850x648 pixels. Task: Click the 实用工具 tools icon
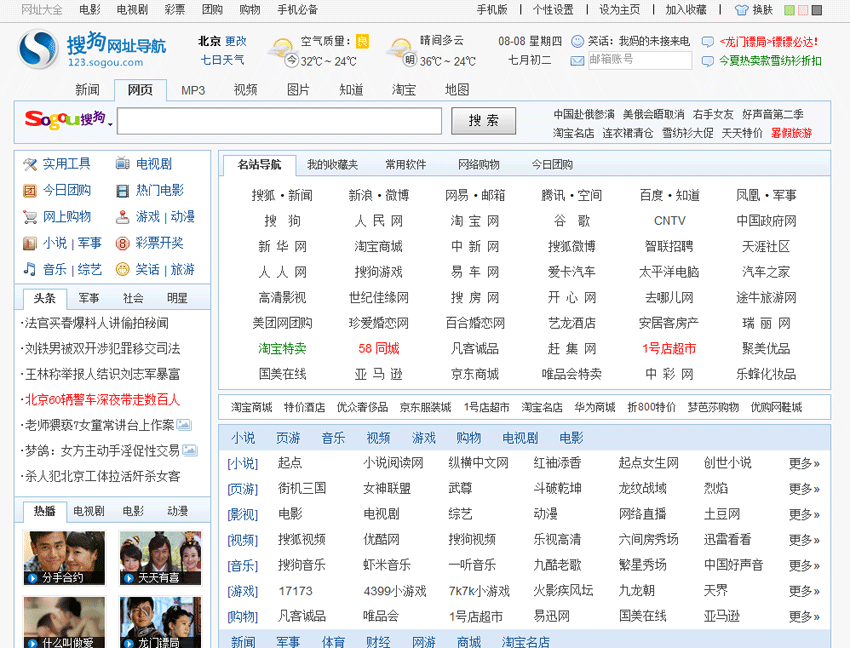(x=30, y=164)
